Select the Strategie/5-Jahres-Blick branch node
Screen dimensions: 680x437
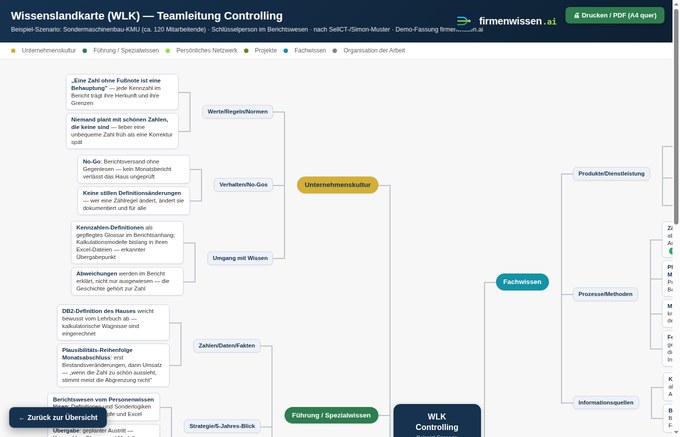click(x=222, y=426)
